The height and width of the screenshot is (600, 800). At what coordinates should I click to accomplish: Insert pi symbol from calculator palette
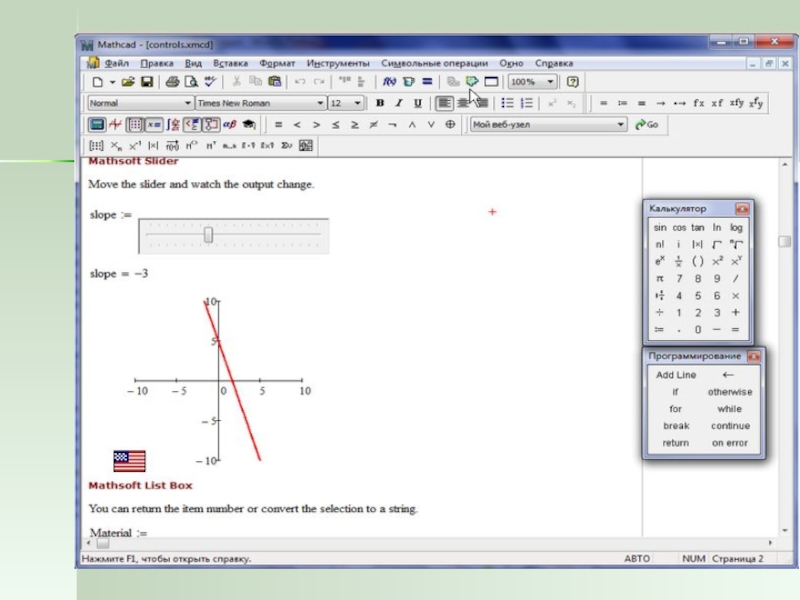(659, 279)
